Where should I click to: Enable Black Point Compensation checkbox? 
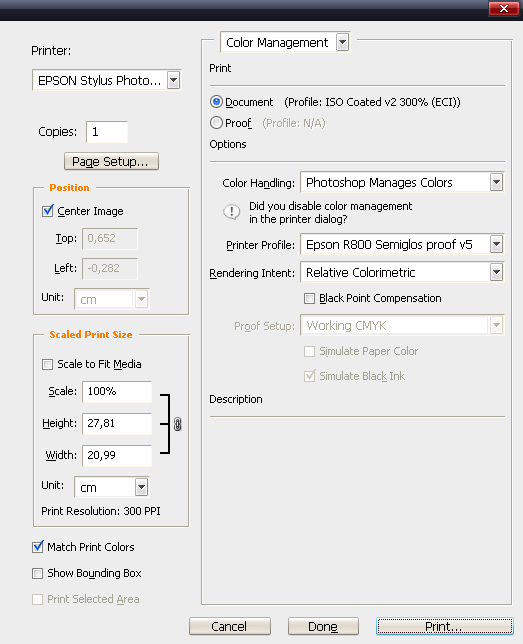coord(309,298)
